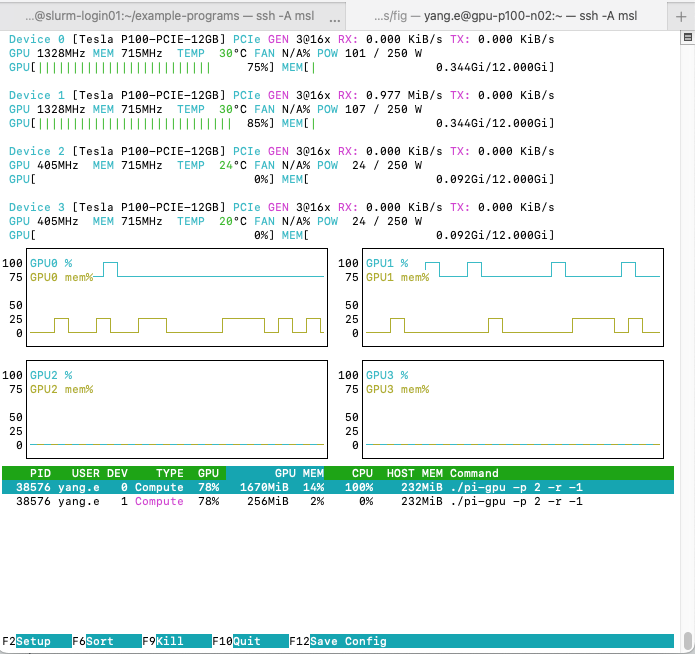
Task: Click the HOST MEM column header
Action: (414, 473)
